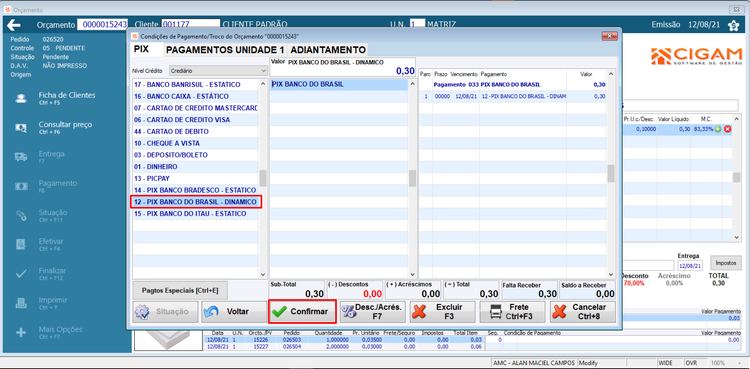
Task: Click the Cliente code field 001177
Action: pos(190,25)
